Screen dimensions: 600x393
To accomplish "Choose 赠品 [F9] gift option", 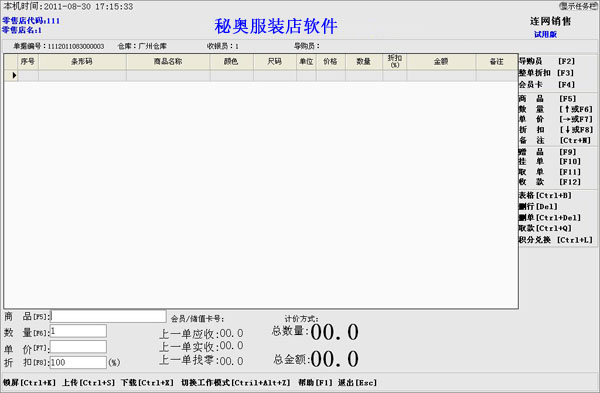I will (x=547, y=152).
